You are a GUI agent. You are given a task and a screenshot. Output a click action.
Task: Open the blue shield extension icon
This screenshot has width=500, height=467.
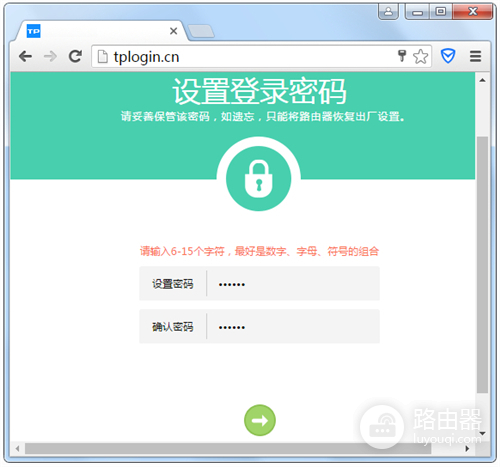[x=448, y=56]
